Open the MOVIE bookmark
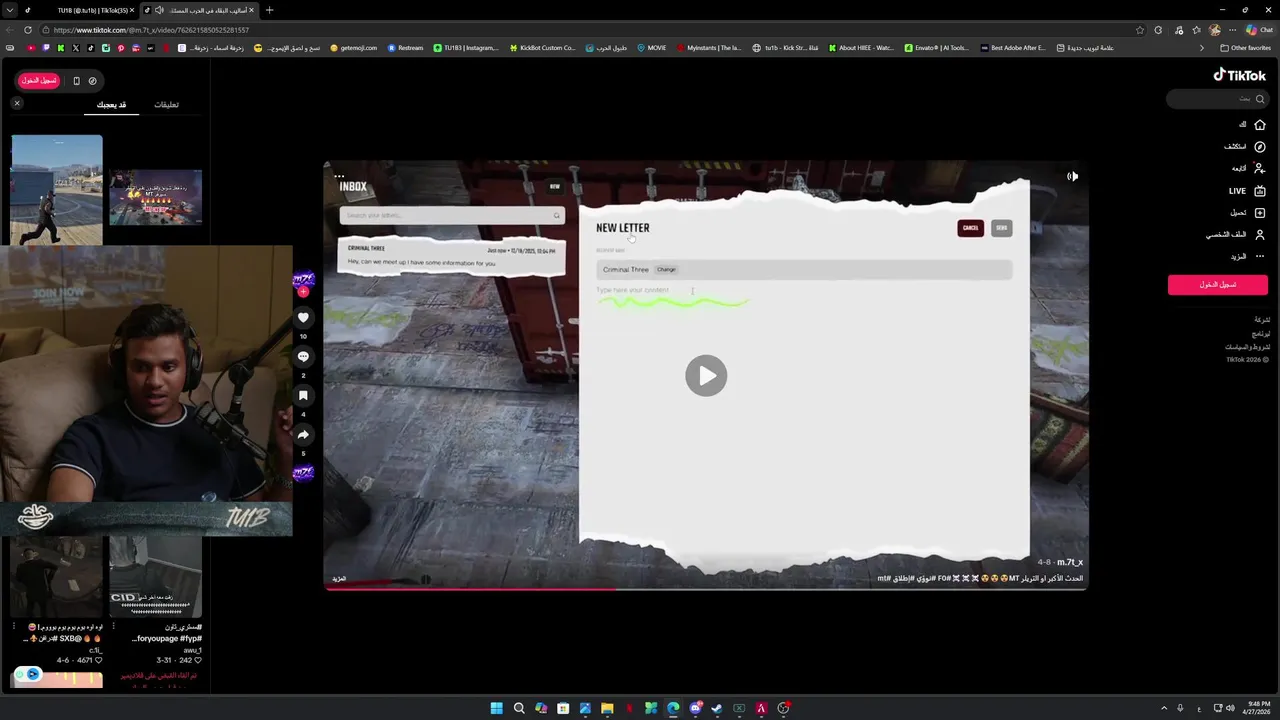This screenshot has width=1280, height=720. (x=651, y=48)
